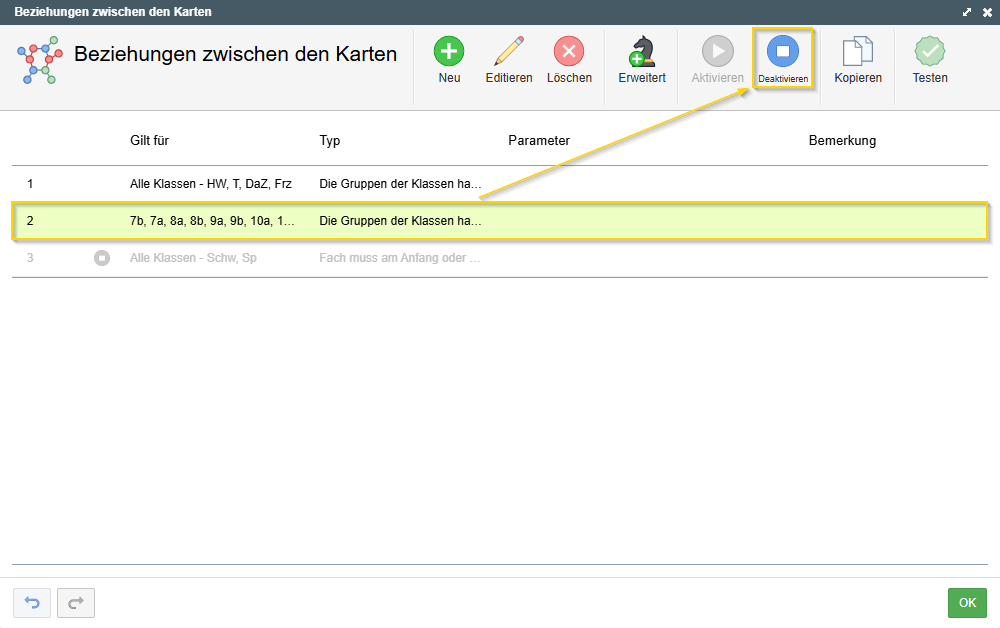Viewport: 1000px width, 628px height.
Task: Click the card relations network logo icon
Action: pyautogui.click(x=40, y=60)
